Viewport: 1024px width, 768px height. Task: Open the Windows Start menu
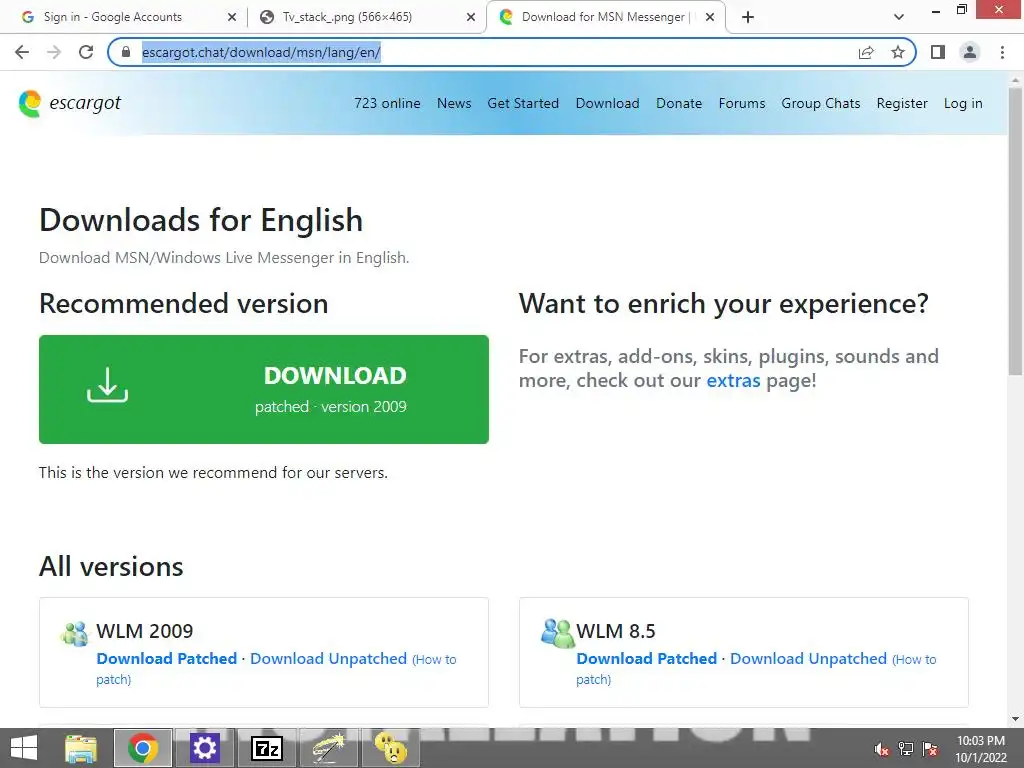(x=24, y=748)
